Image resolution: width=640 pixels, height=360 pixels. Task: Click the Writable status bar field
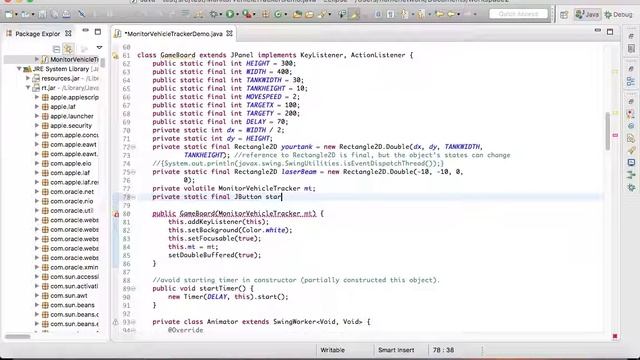pos(333,350)
